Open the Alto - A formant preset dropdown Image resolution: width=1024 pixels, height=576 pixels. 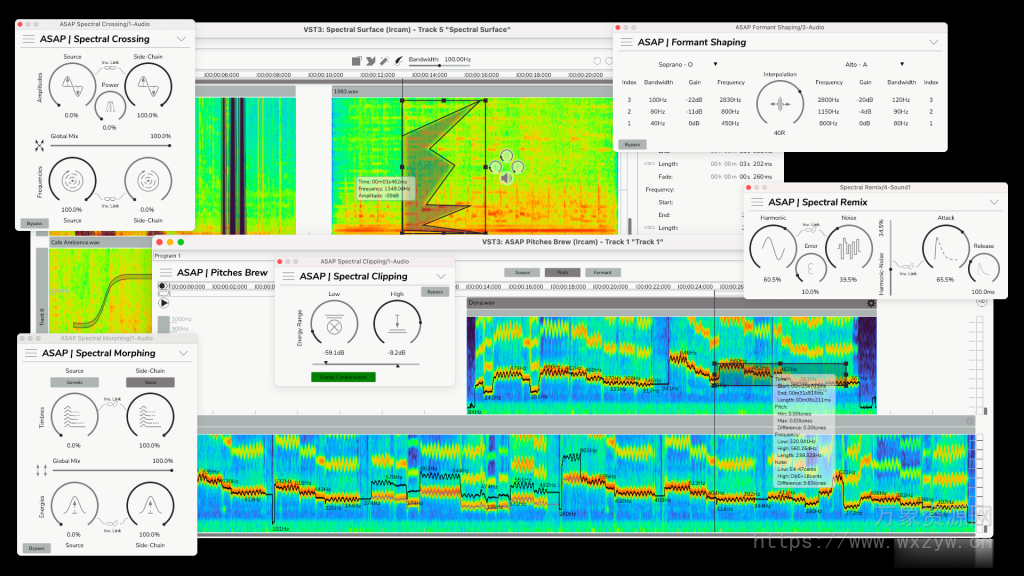(x=901, y=64)
